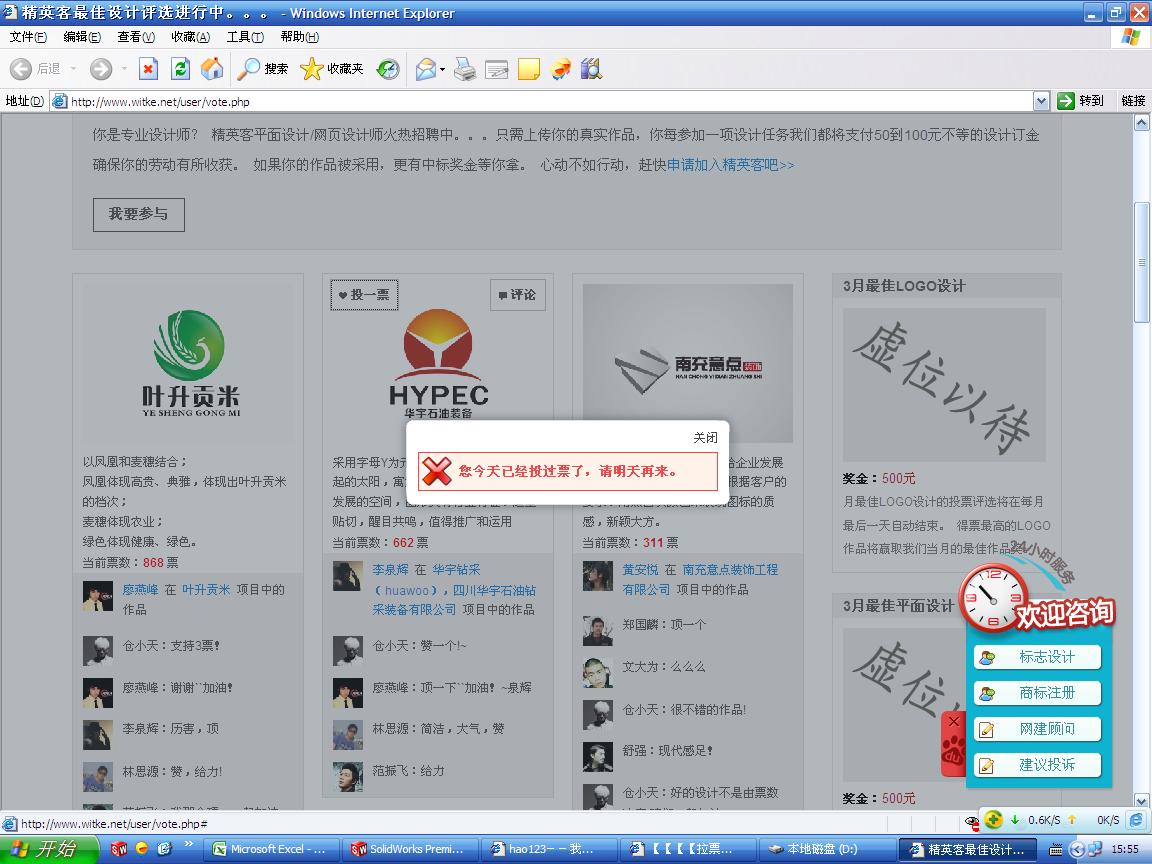Open the 文件 (File) menu
This screenshot has width=1152, height=864.
[x=28, y=37]
